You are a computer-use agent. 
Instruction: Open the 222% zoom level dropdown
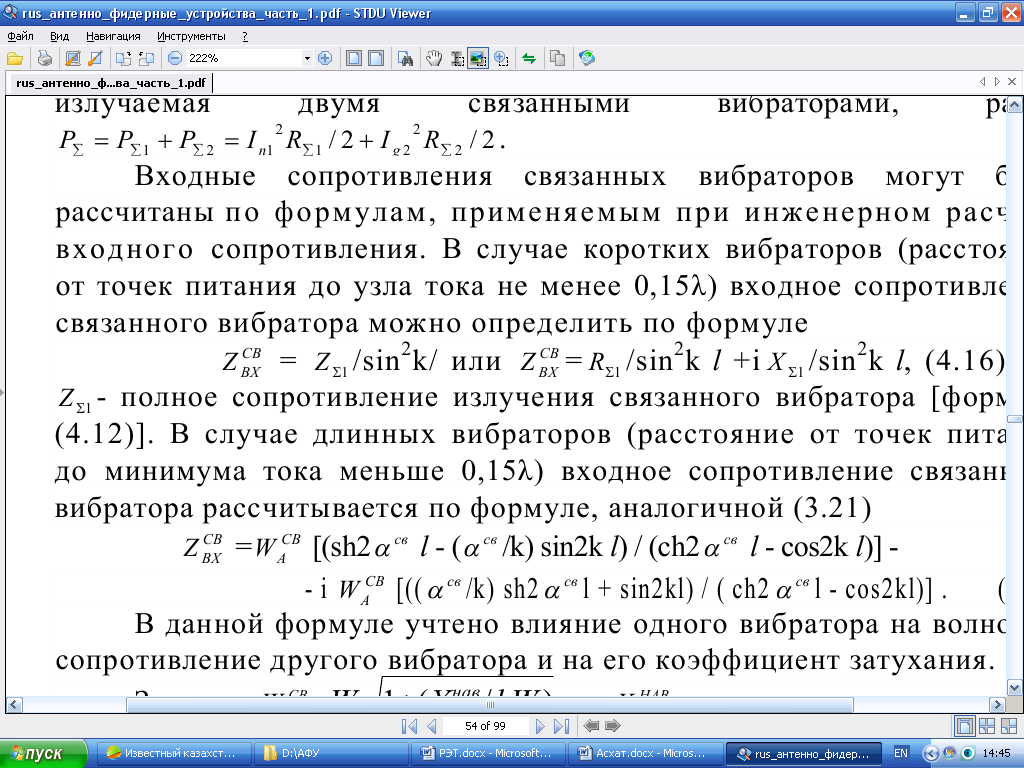point(307,59)
